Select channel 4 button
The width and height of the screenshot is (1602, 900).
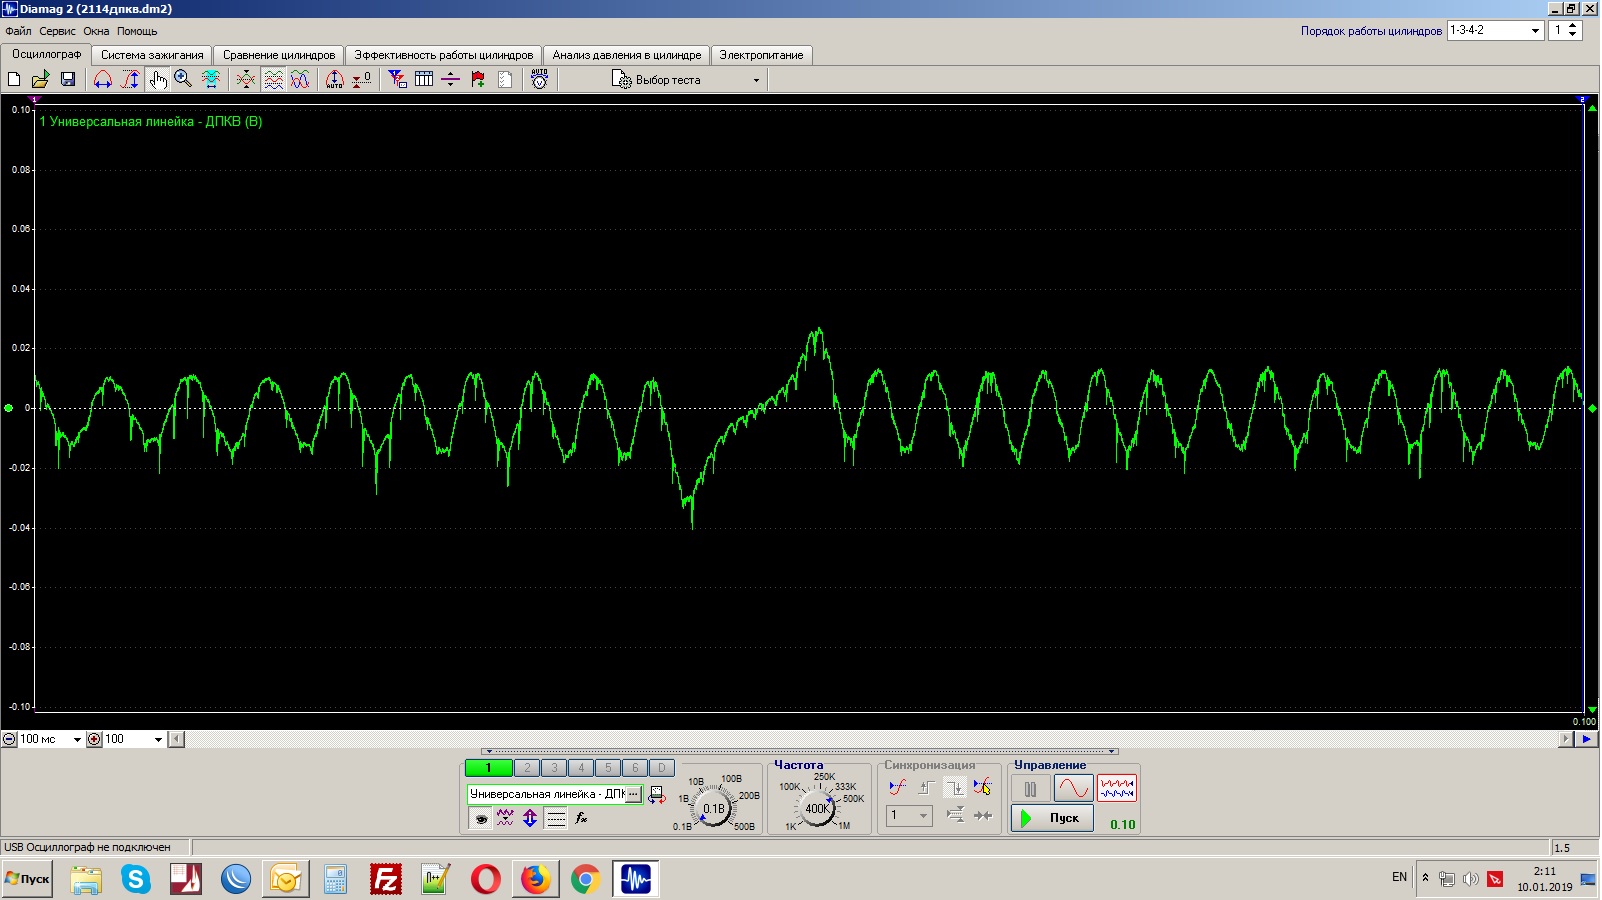pyautogui.click(x=581, y=768)
